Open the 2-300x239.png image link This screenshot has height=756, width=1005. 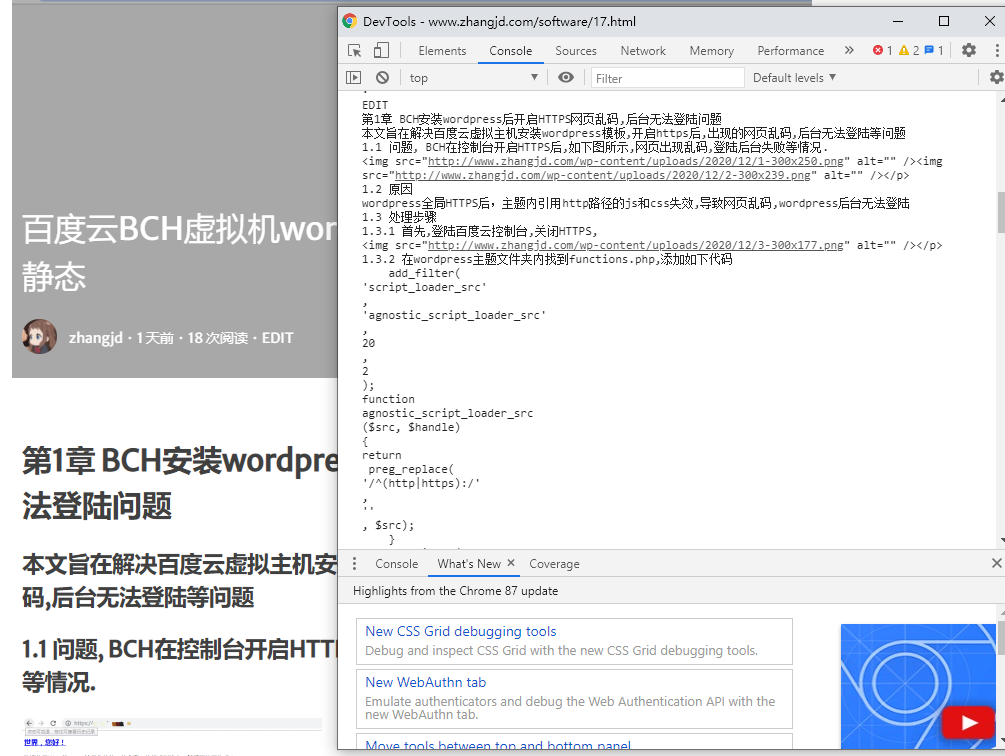[602, 176]
